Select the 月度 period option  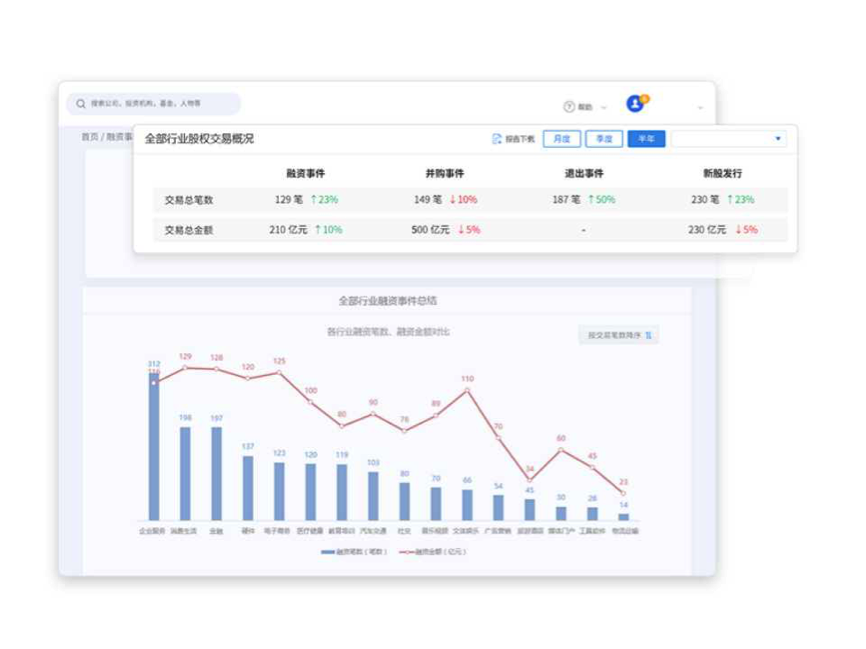click(562, 139)
